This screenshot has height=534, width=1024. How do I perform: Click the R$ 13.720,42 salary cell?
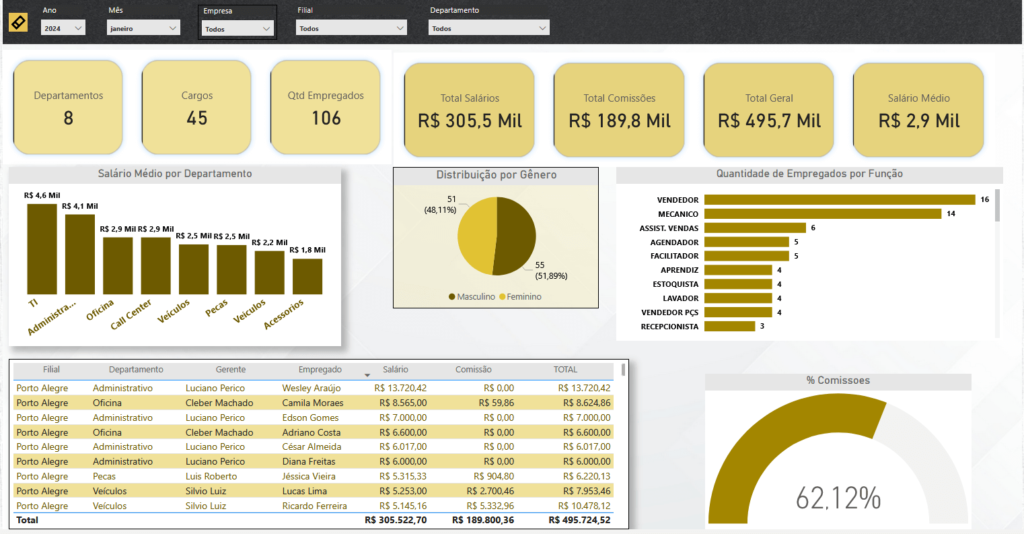pyautogui.click(x=400, y=388)
